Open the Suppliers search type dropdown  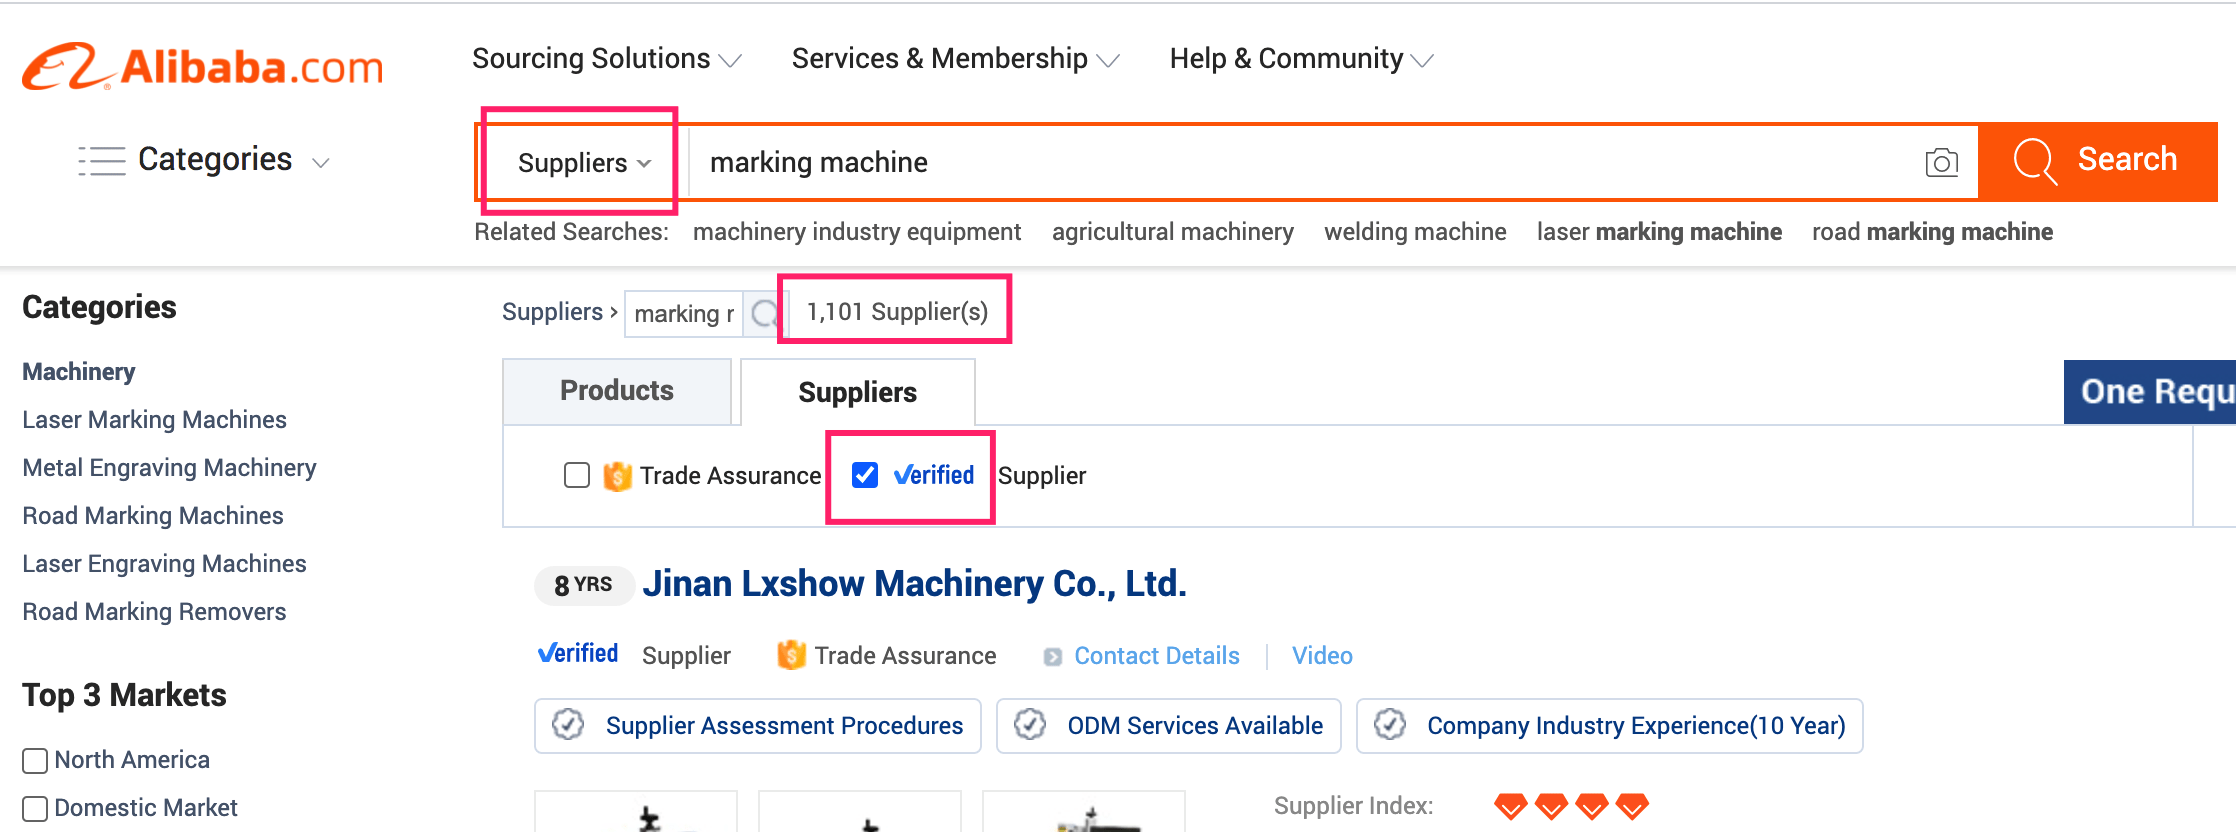coord(584,162)
